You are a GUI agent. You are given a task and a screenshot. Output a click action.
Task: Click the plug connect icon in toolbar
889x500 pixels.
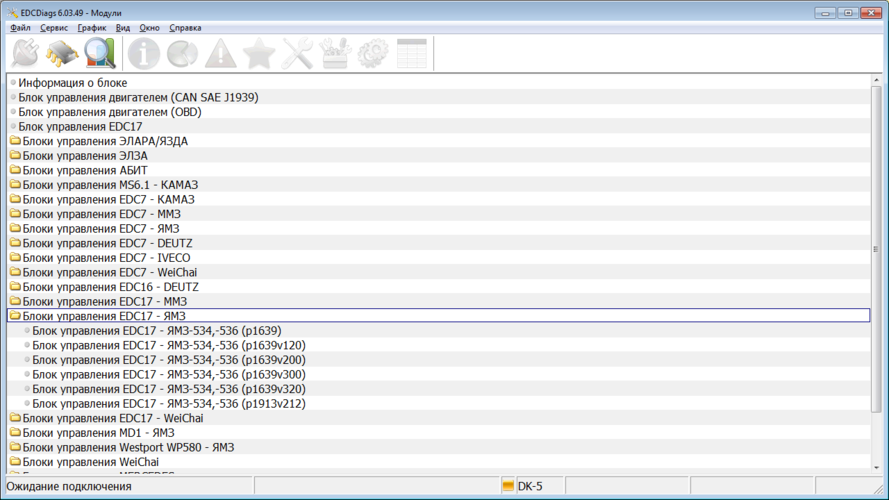[x=25, y=54]
